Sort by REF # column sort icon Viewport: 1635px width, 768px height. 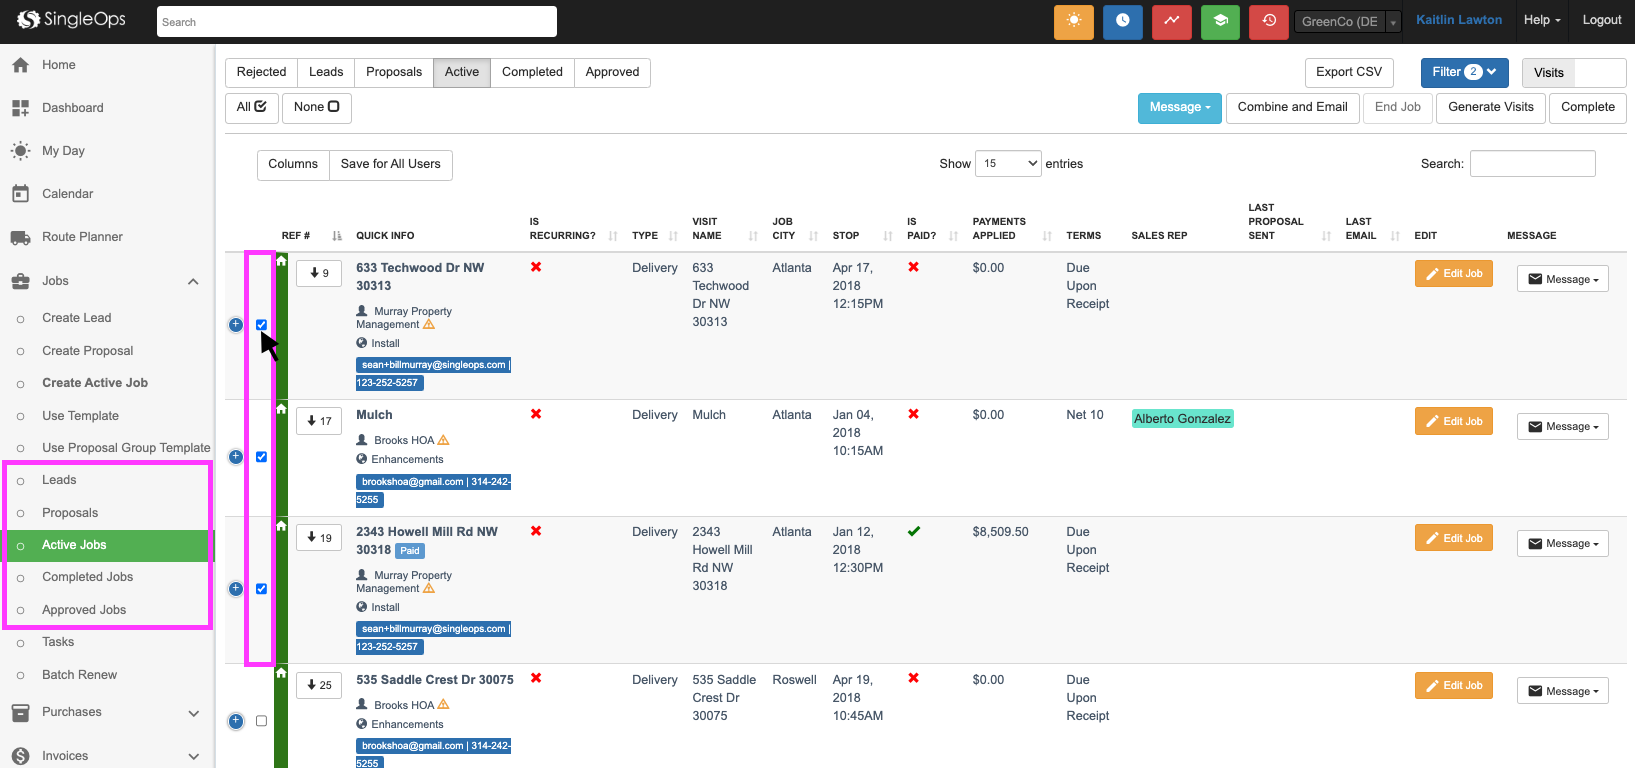coord(337,236)
